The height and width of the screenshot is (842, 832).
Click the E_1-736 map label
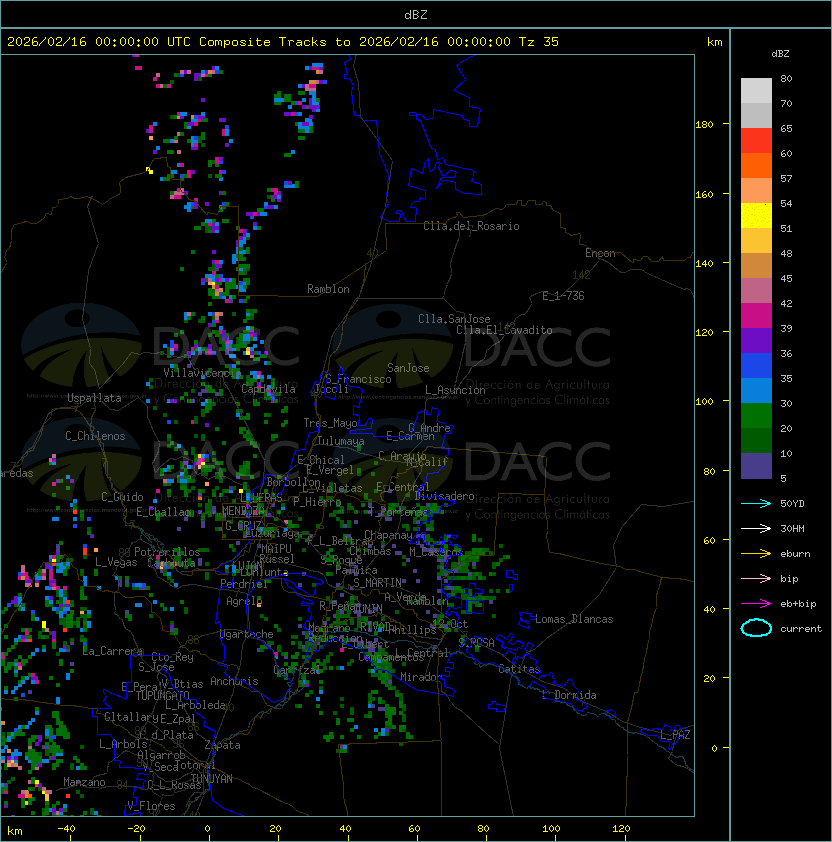click(x=563, y=296)
